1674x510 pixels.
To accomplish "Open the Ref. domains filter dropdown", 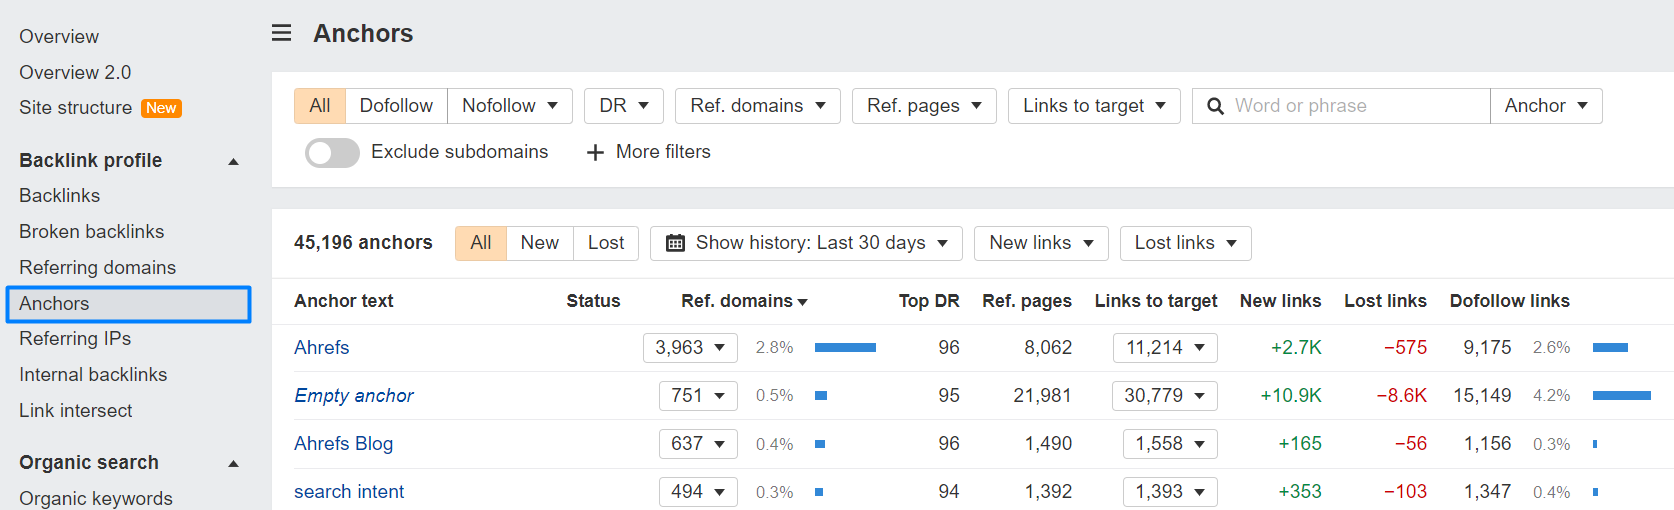I will click(758, 106).
